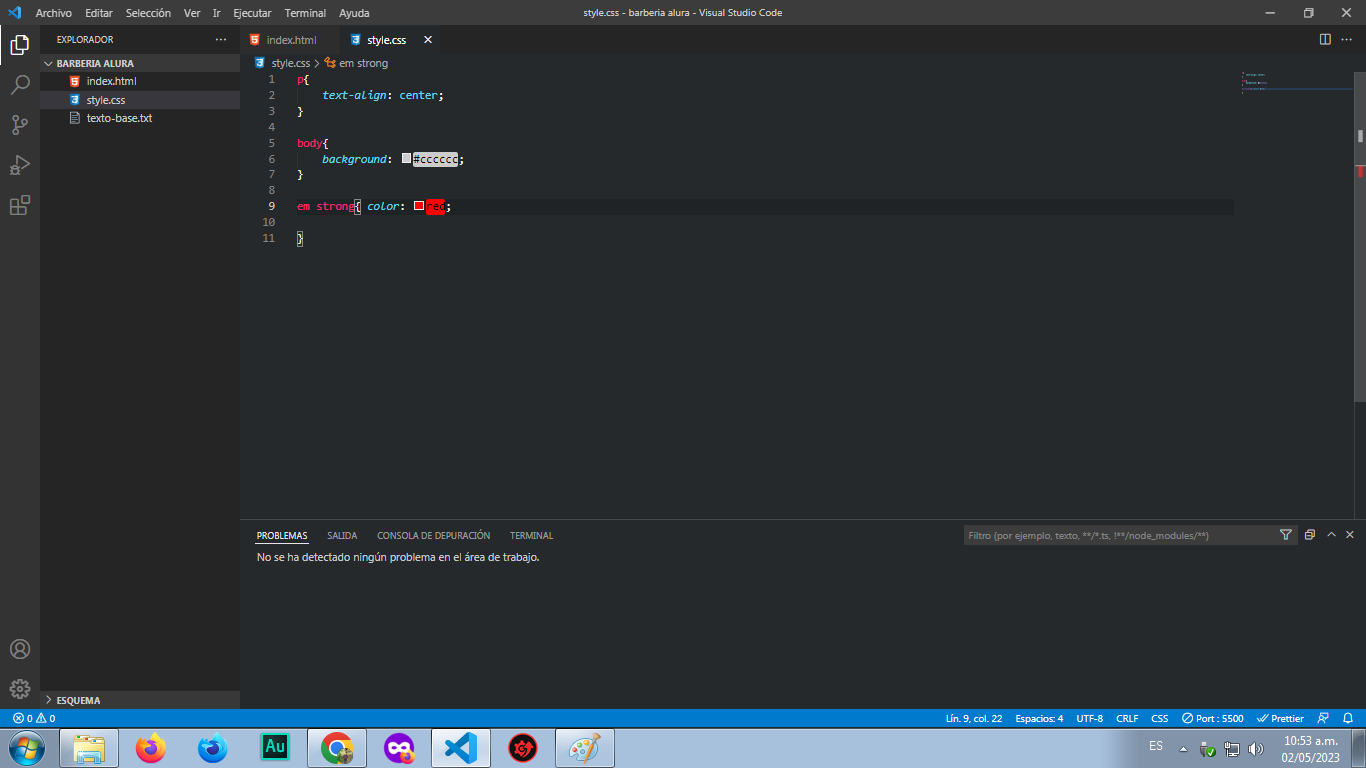
Task: Open the Extensions view
Action: 20,205
